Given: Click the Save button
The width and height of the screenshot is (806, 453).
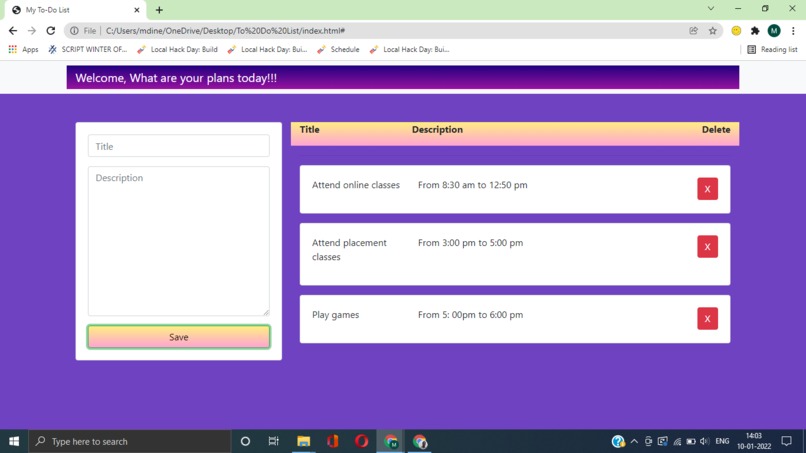Looking at the screenshot, I should (178, 337).
